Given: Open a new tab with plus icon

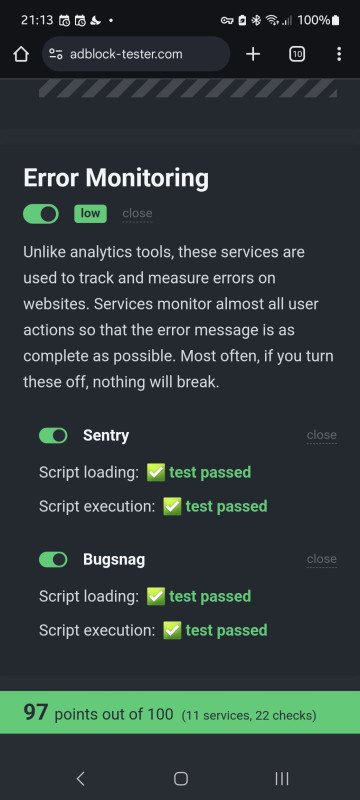Looking at the screenshot, I should [253, 54].
